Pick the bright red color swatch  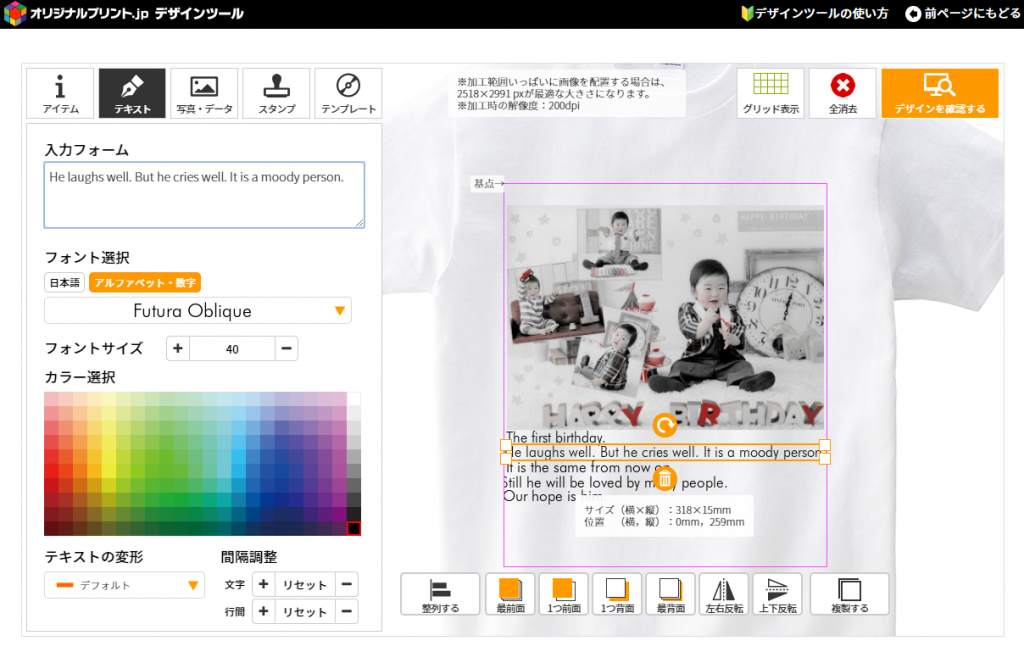click(x=51, y=471)
